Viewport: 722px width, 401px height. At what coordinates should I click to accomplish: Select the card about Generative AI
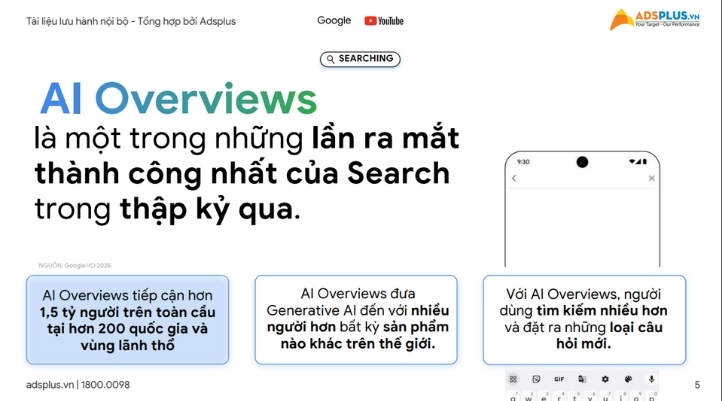[356, 320]
